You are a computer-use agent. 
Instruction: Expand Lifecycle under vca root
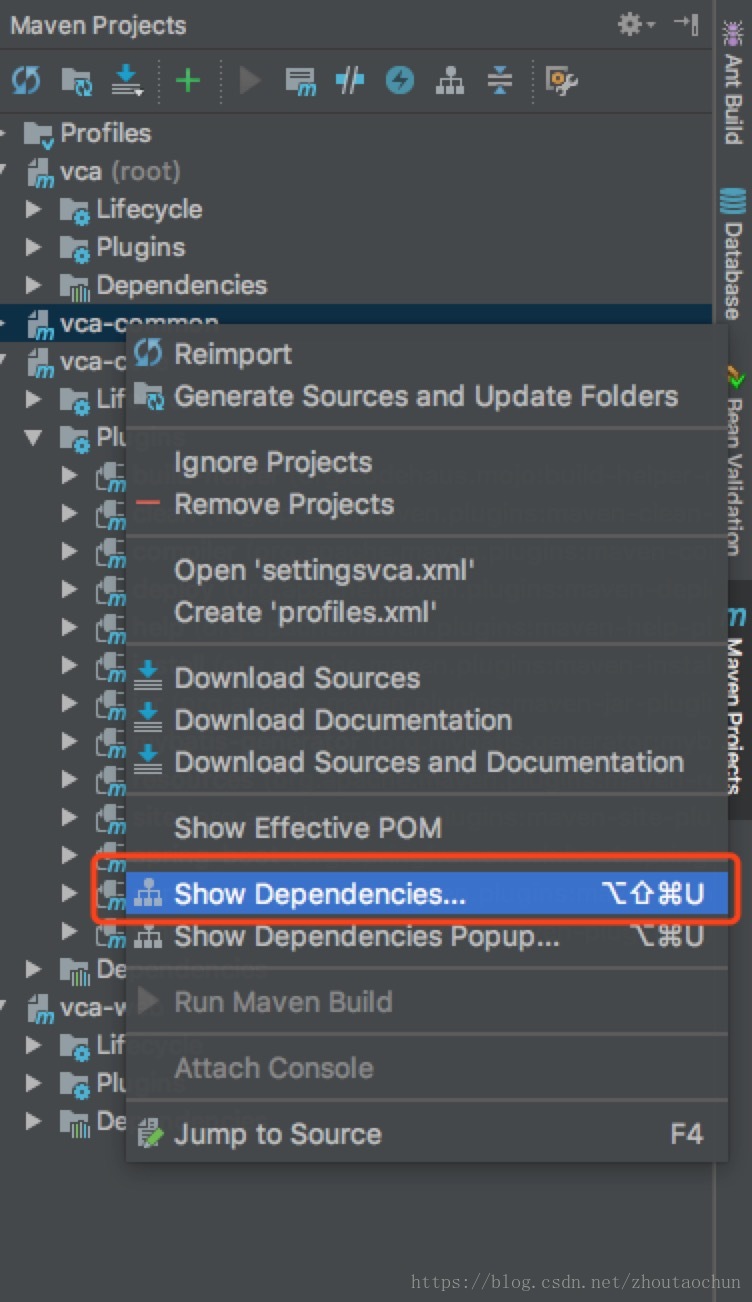coord(34,209)
